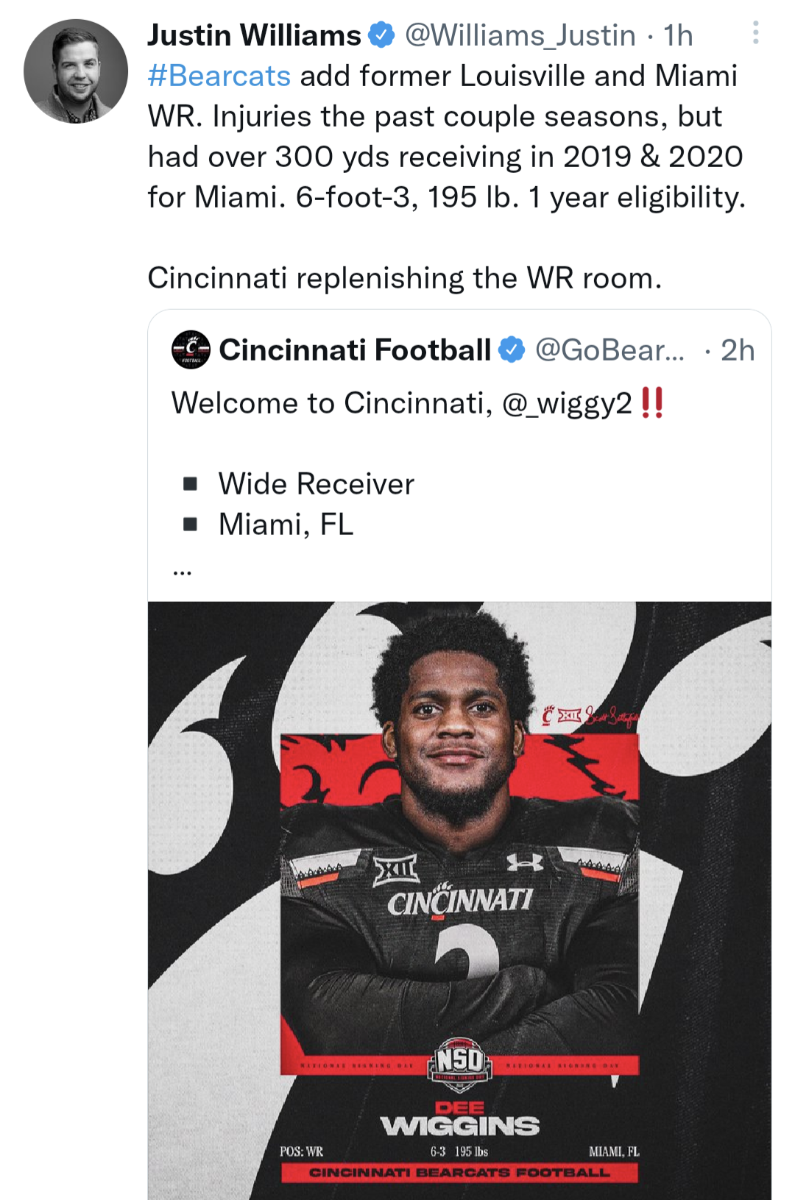Open the @Williams_Justin handle

519,36
